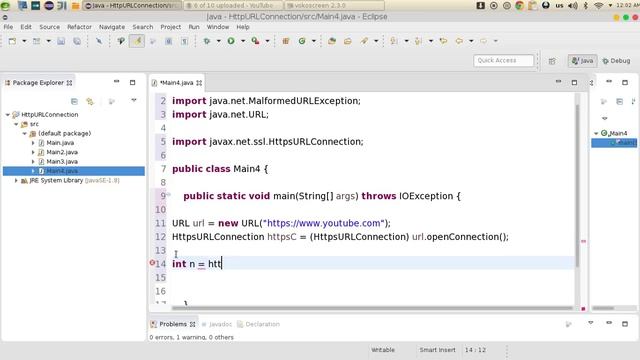640x360 pixels.
Task: Open the Debug configurations dropdown arrow
Action: point(218,41)
